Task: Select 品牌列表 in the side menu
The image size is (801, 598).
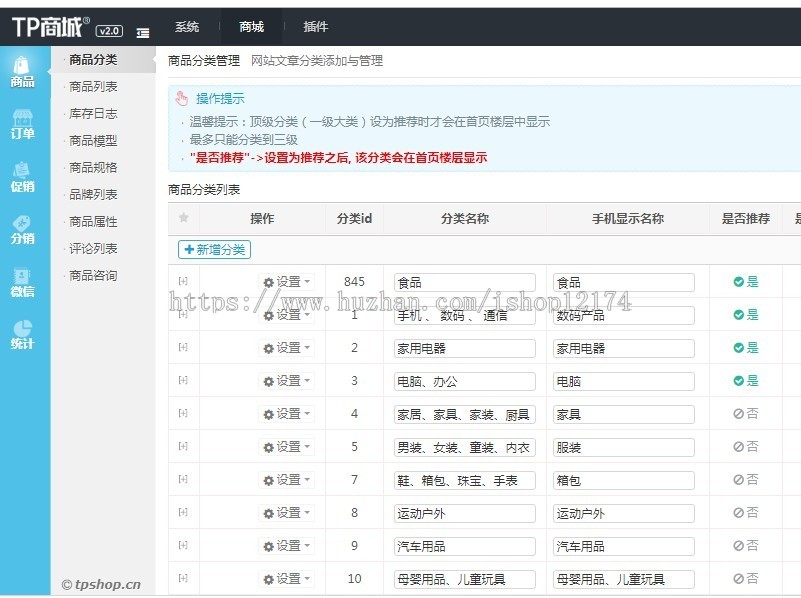Action: click(93, 195)
